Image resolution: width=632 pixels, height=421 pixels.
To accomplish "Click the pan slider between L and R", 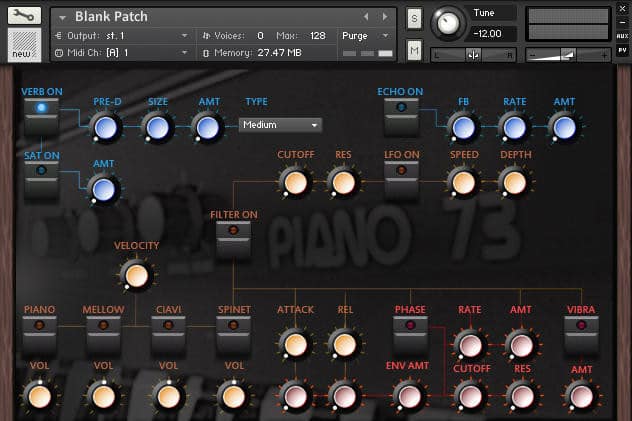I will click(x=473, y=55).
